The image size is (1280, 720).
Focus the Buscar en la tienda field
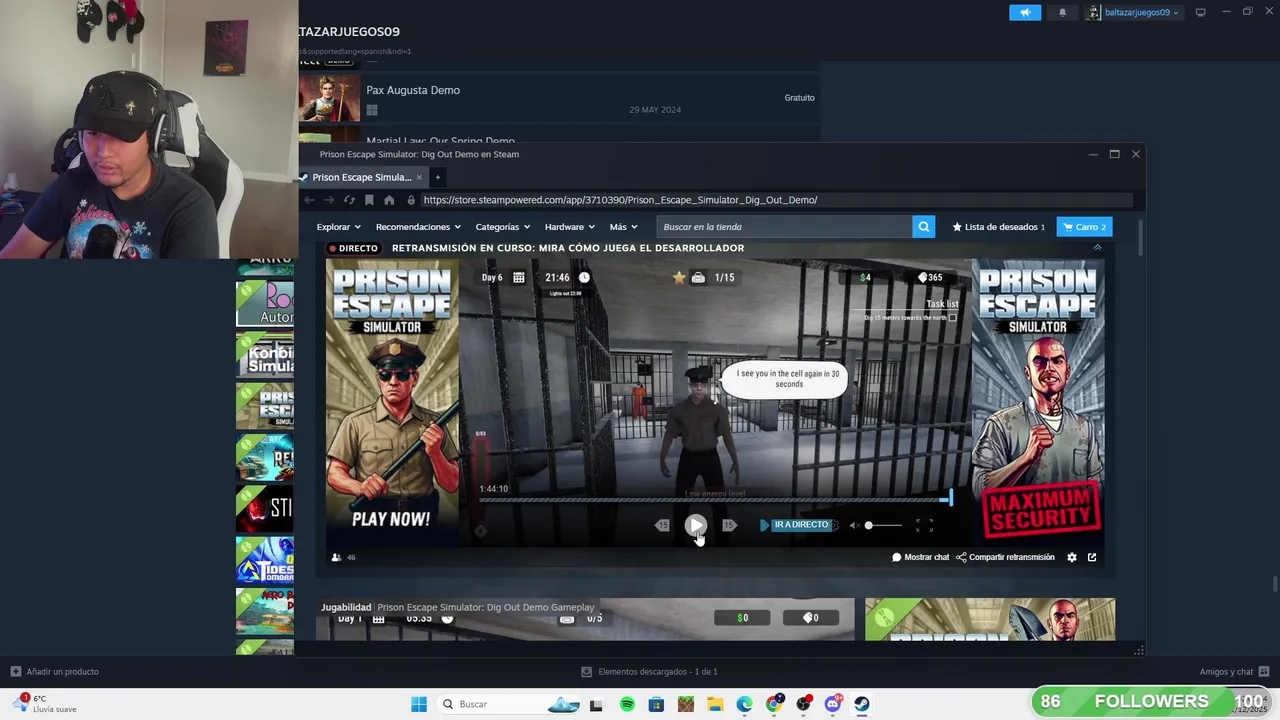(784, 227)
